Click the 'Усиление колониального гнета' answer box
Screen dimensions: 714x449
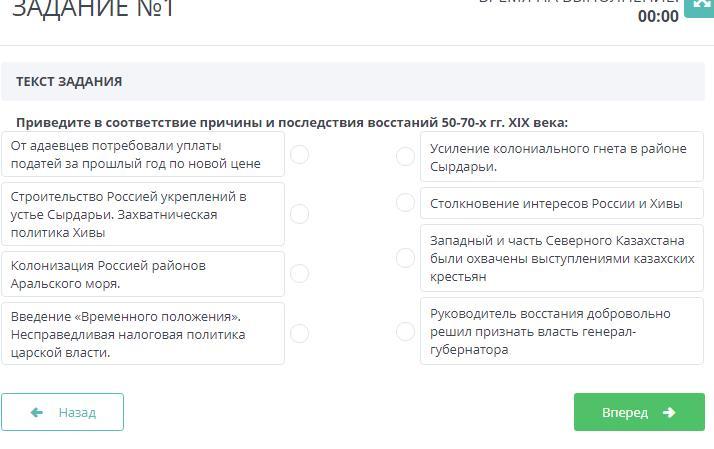pyautogui.click(x=562, y=157)
